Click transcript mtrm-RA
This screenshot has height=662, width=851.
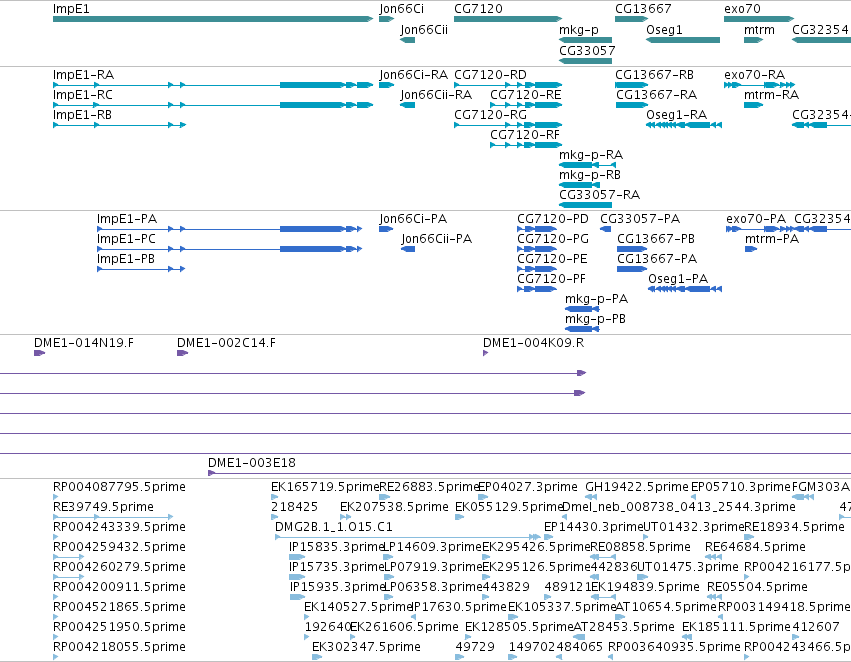(x=753, y=105)
